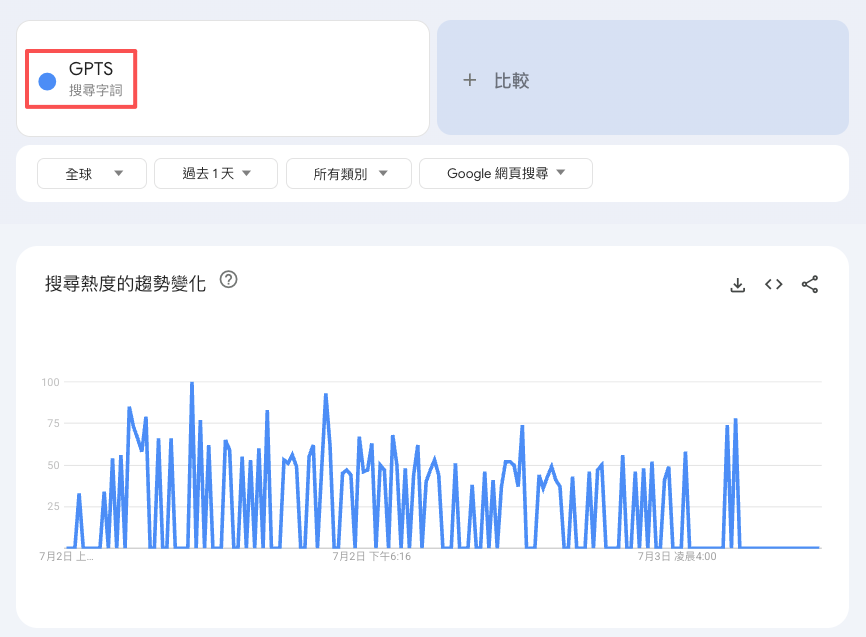The height and width of the screenshot is (637, 866).
Task: Click the 50 value on y-axis
Action: pos(53,465)
